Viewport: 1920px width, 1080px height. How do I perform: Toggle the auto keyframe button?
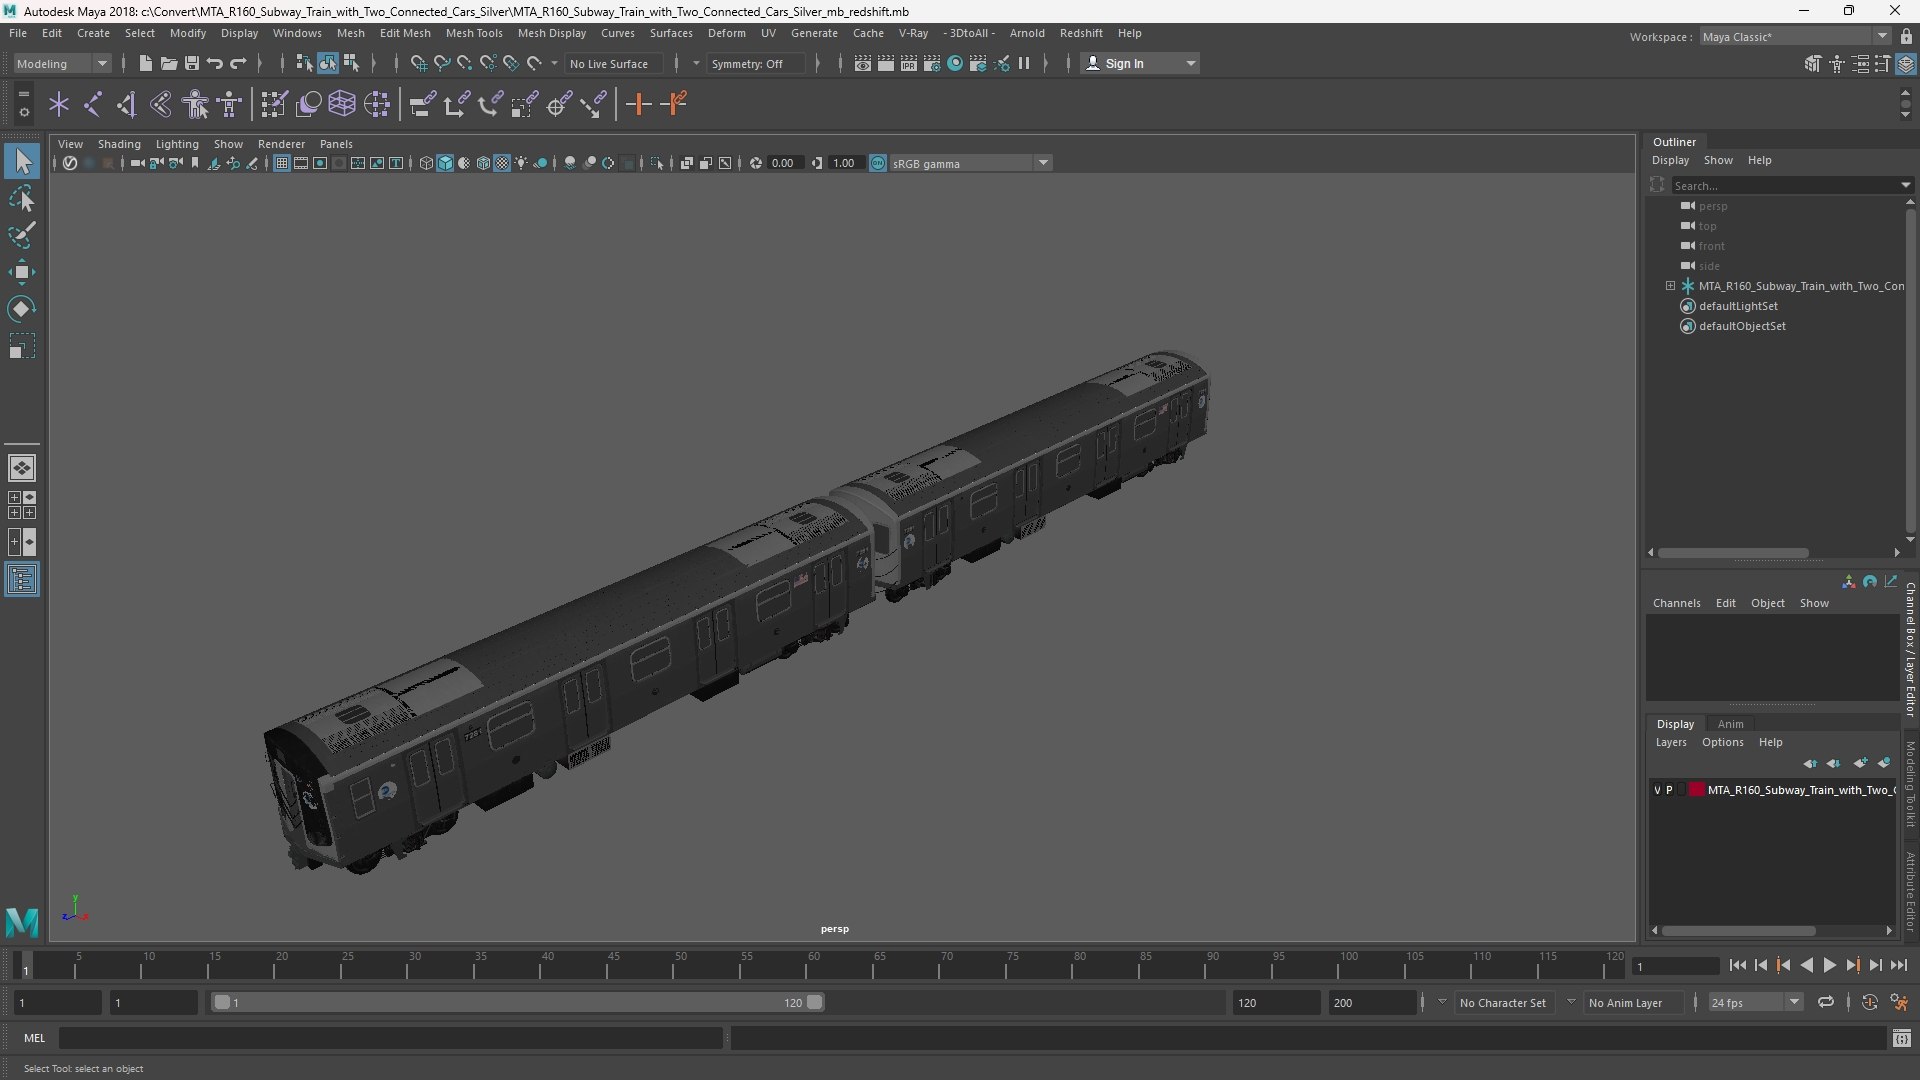[1869, 1002]
